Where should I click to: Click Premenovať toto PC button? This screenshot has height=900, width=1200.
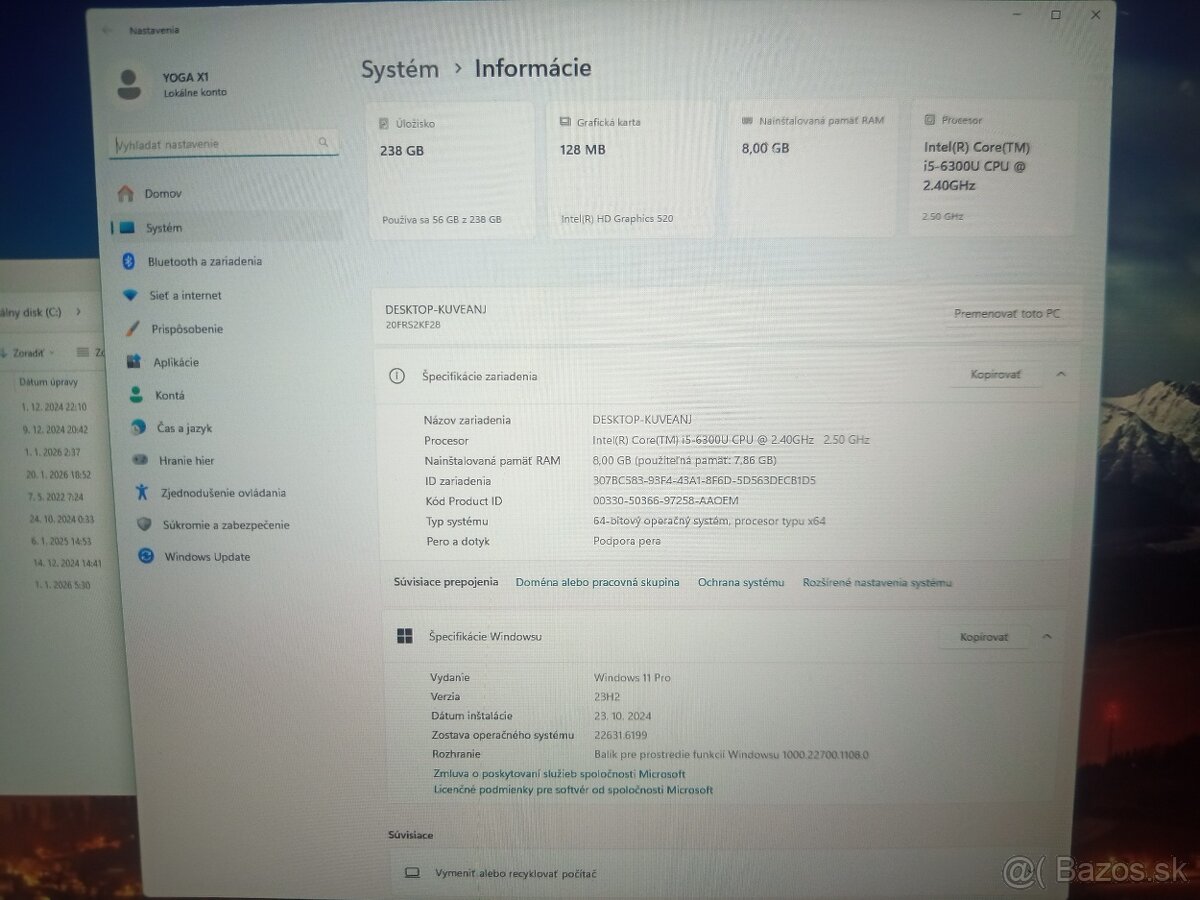tap(1008, 313)
